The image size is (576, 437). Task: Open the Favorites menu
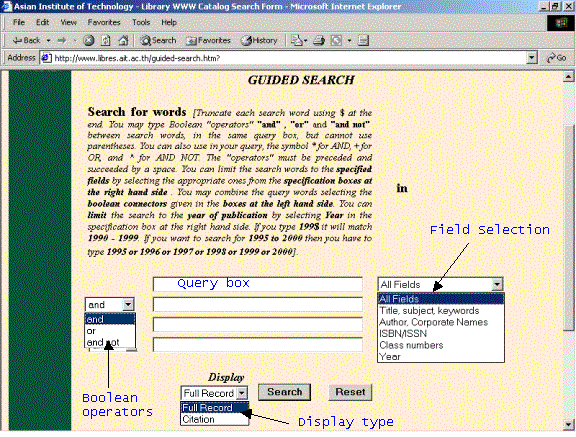tap(104, 22)
